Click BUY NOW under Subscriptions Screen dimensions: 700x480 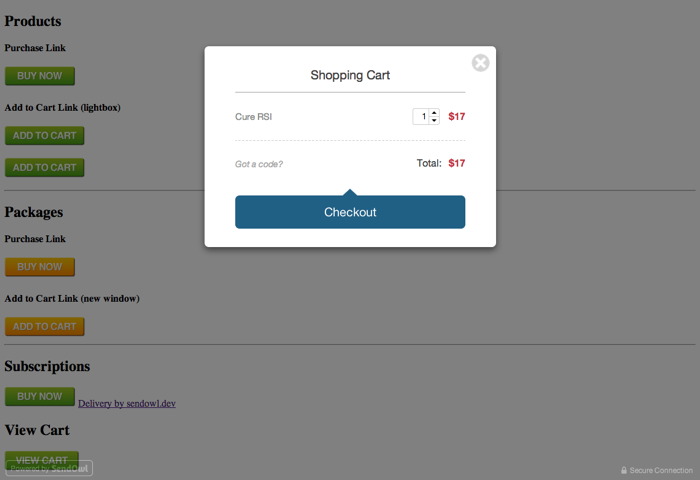pyautogui.click(x=40, y=397)
